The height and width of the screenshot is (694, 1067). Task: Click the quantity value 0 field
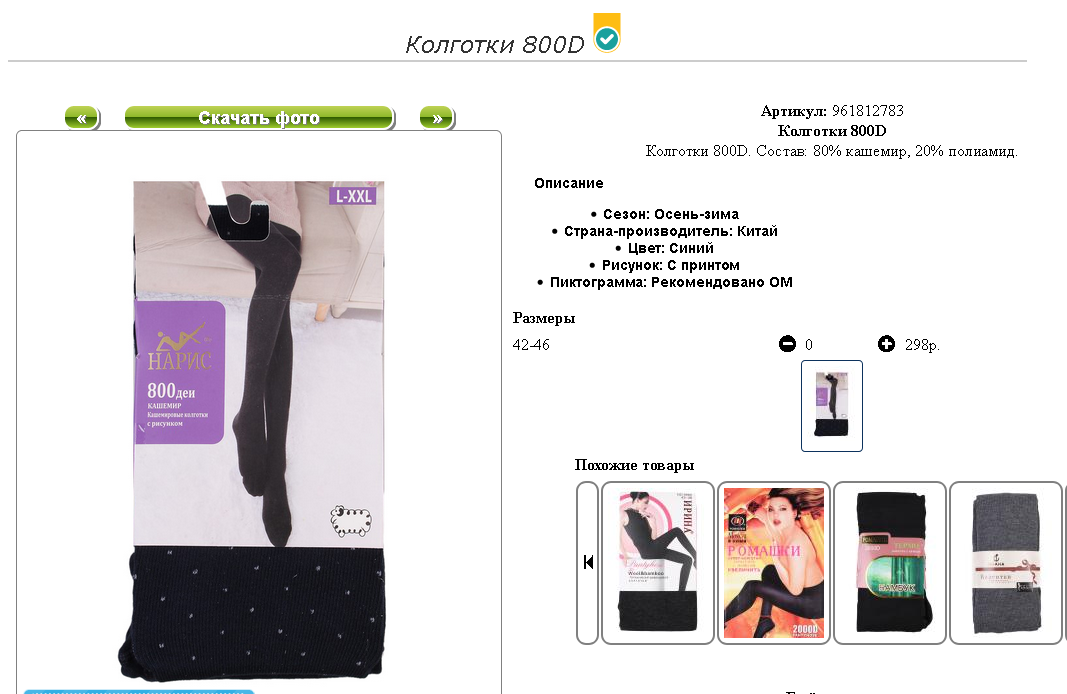[808, 345]
